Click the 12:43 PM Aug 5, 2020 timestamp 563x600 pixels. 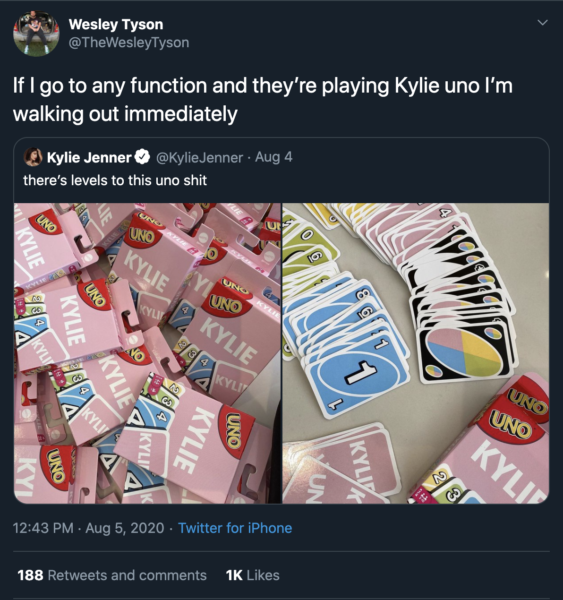tap(88, 528)
